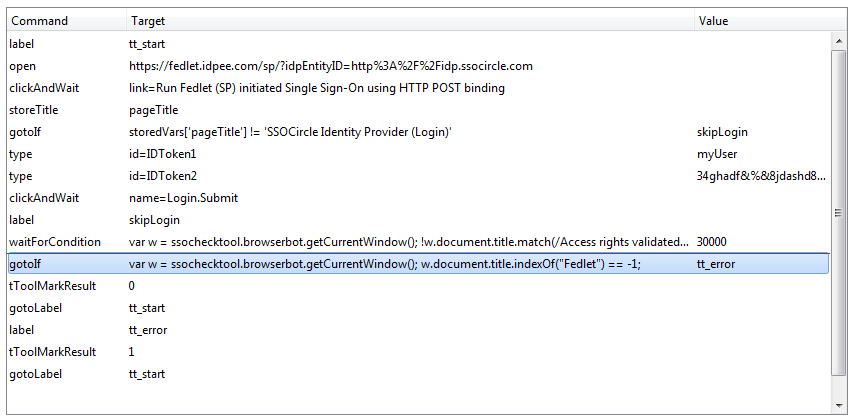This screenshot has width=855, height=419.
Task: Select the clickAndWait Run Fedlet link row
Action: tap(419, 88)
